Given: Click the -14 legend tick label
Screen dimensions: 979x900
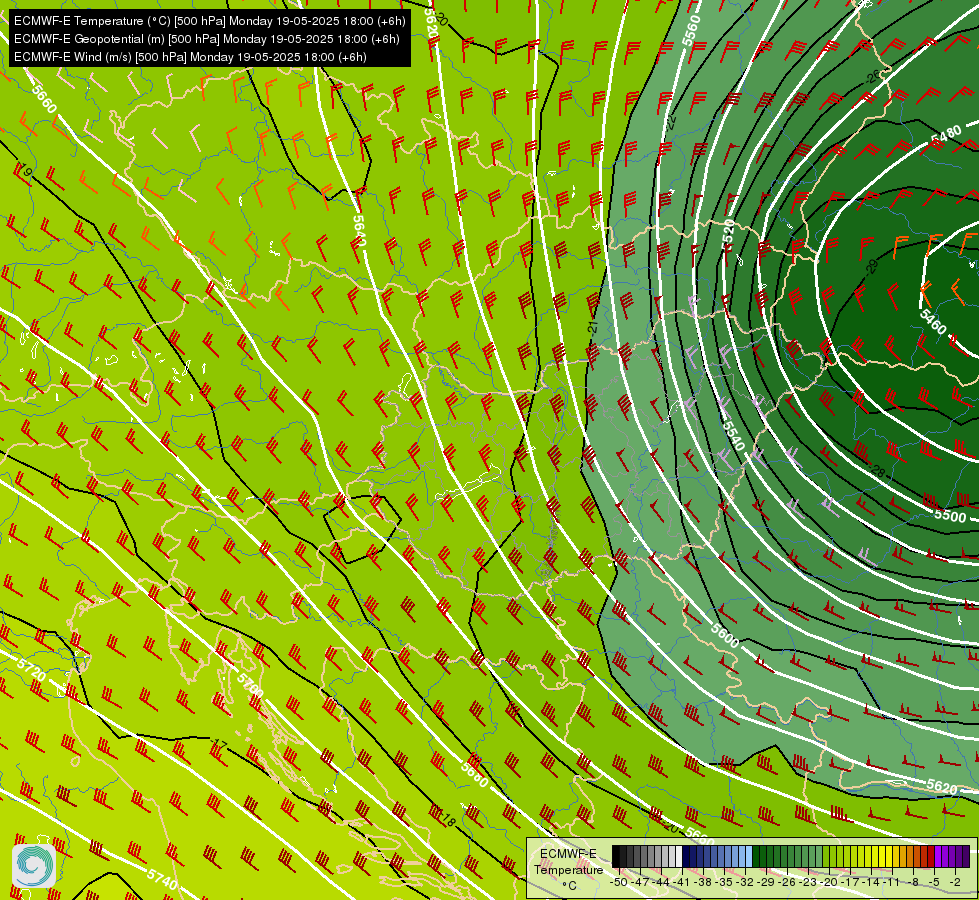Looking at the screenshot, I should [871, 882].
